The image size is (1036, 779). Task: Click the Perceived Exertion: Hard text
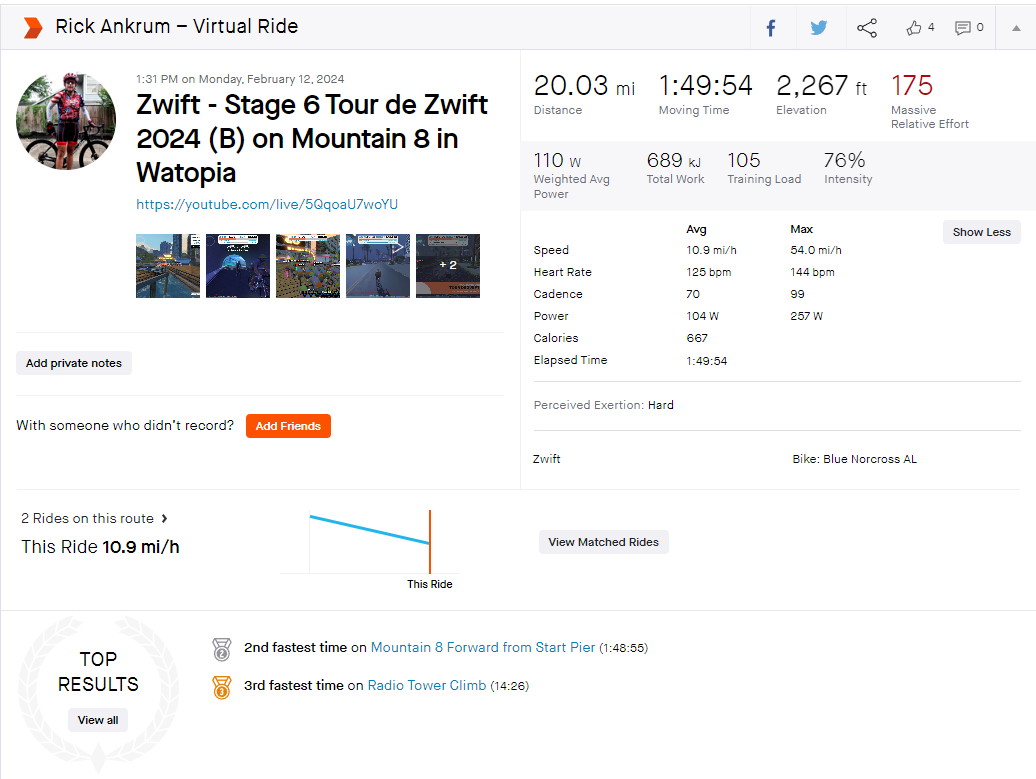point(603,405)
